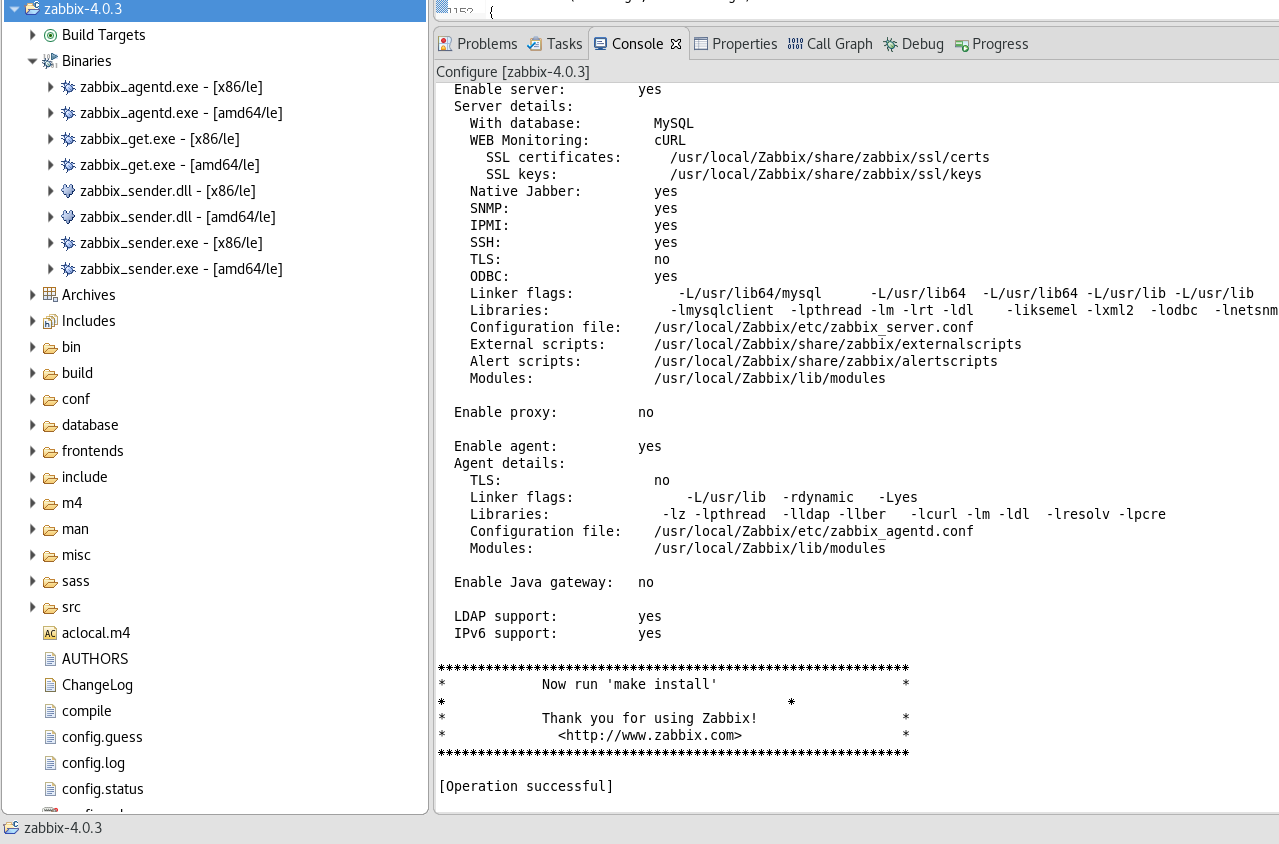Click the Progress tab icon
The height and width of the screenshot is (844, 1279).
[x=961, y=45]
